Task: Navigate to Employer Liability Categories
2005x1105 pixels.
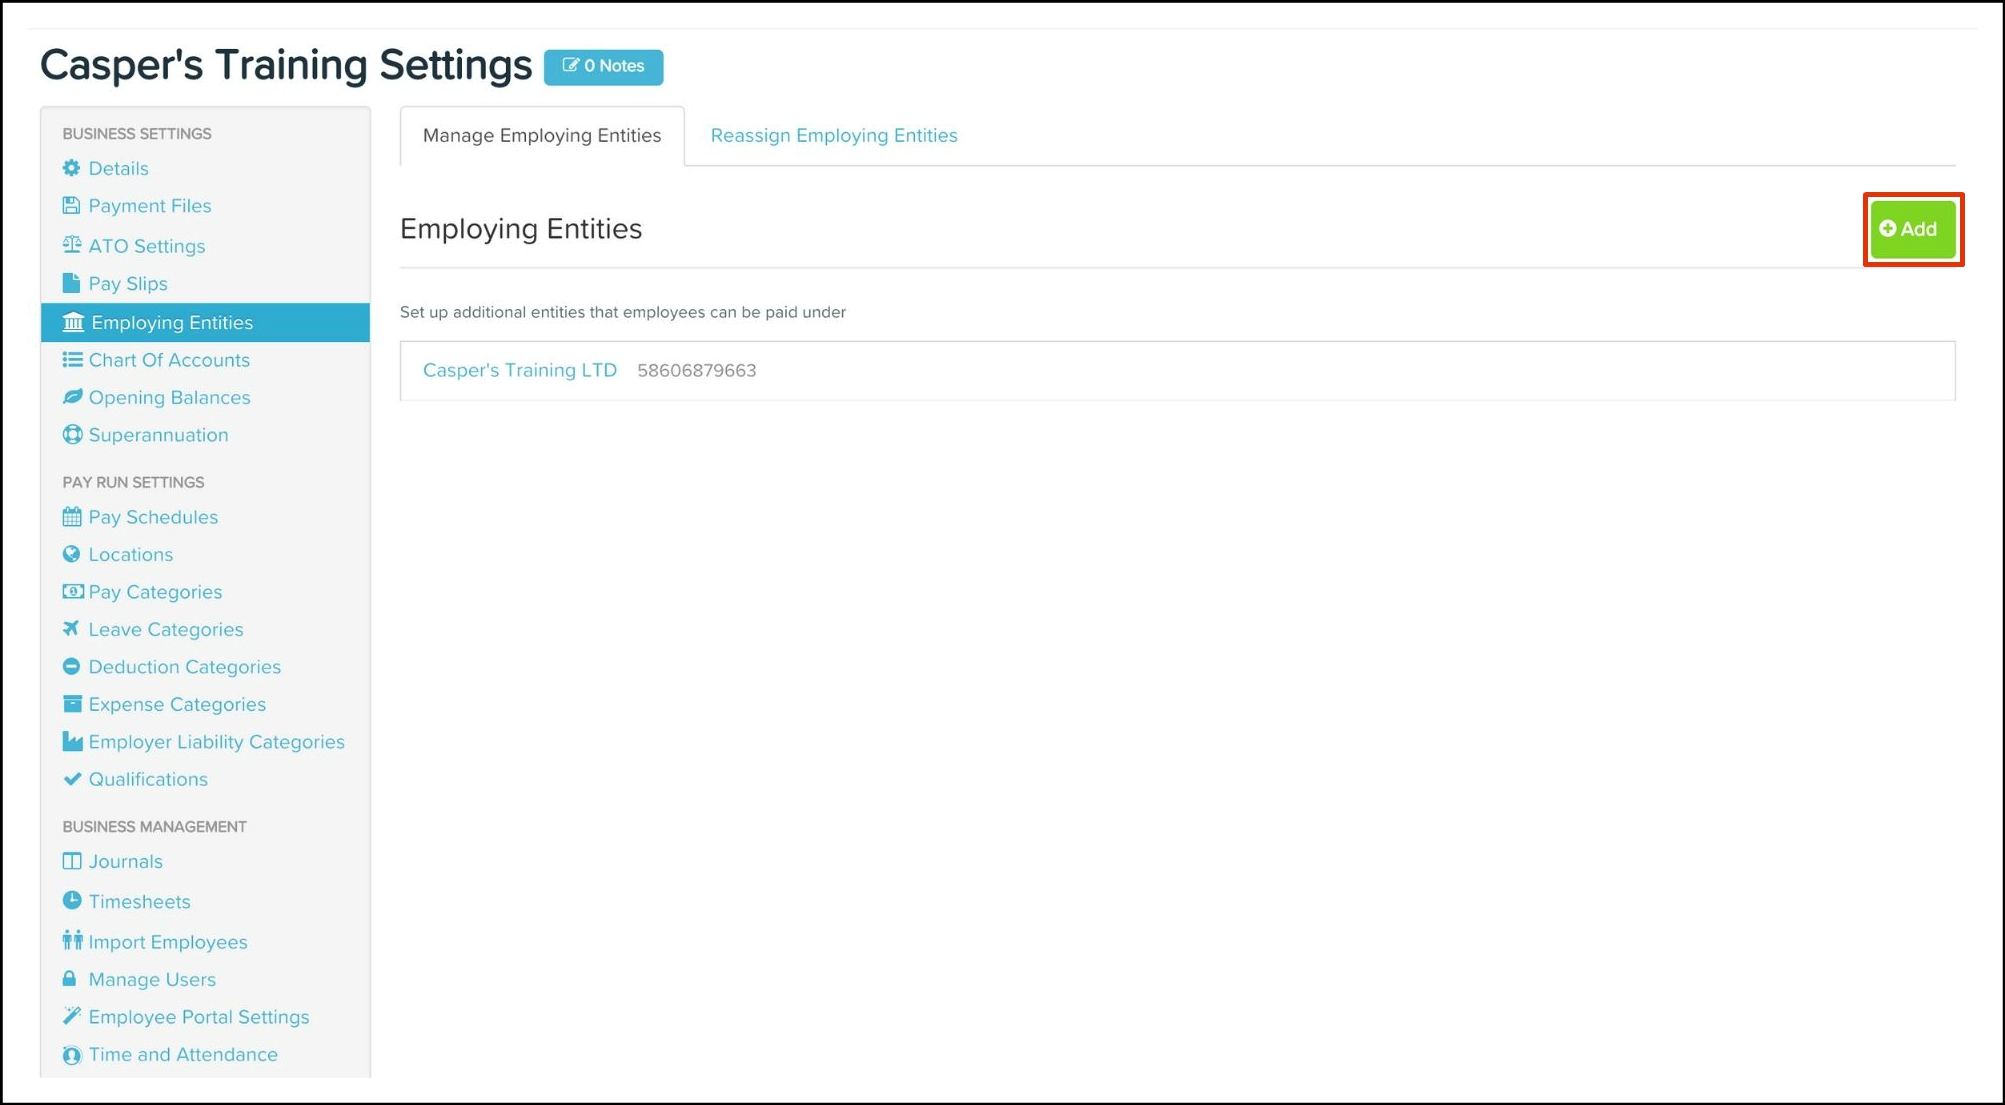Action: tap(216, 742)
